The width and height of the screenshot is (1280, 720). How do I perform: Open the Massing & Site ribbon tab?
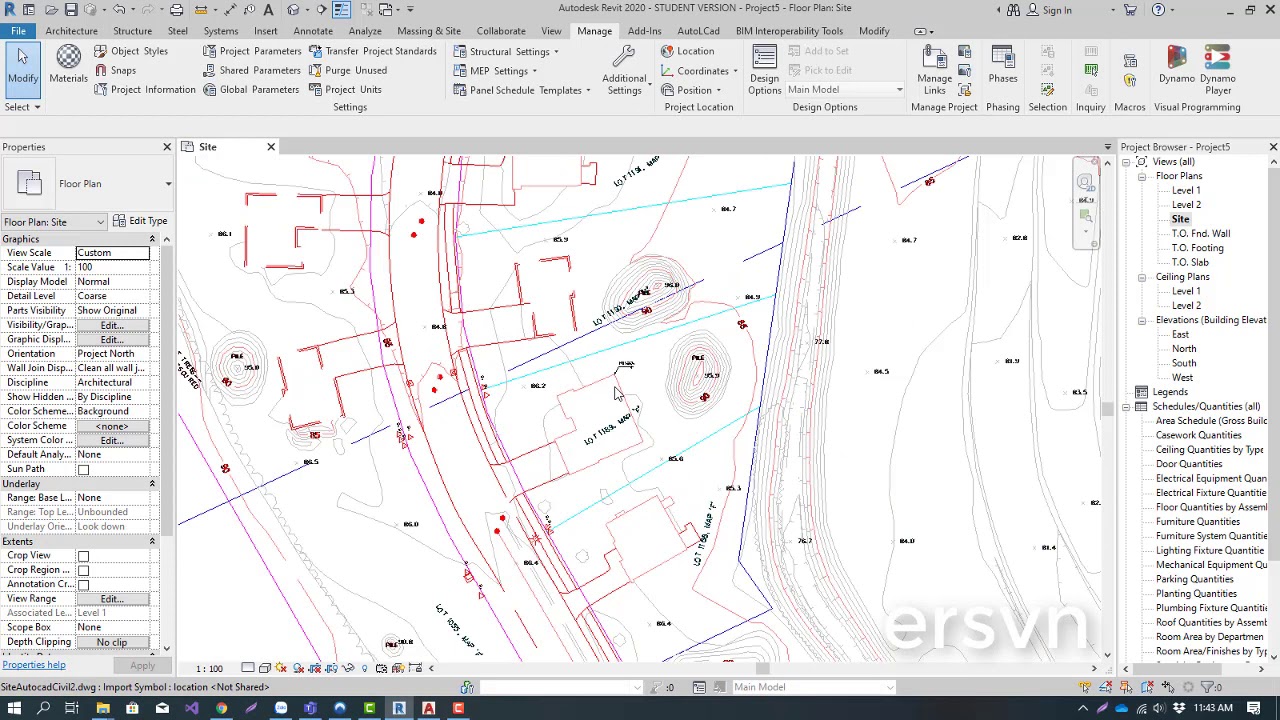point(429,31)
